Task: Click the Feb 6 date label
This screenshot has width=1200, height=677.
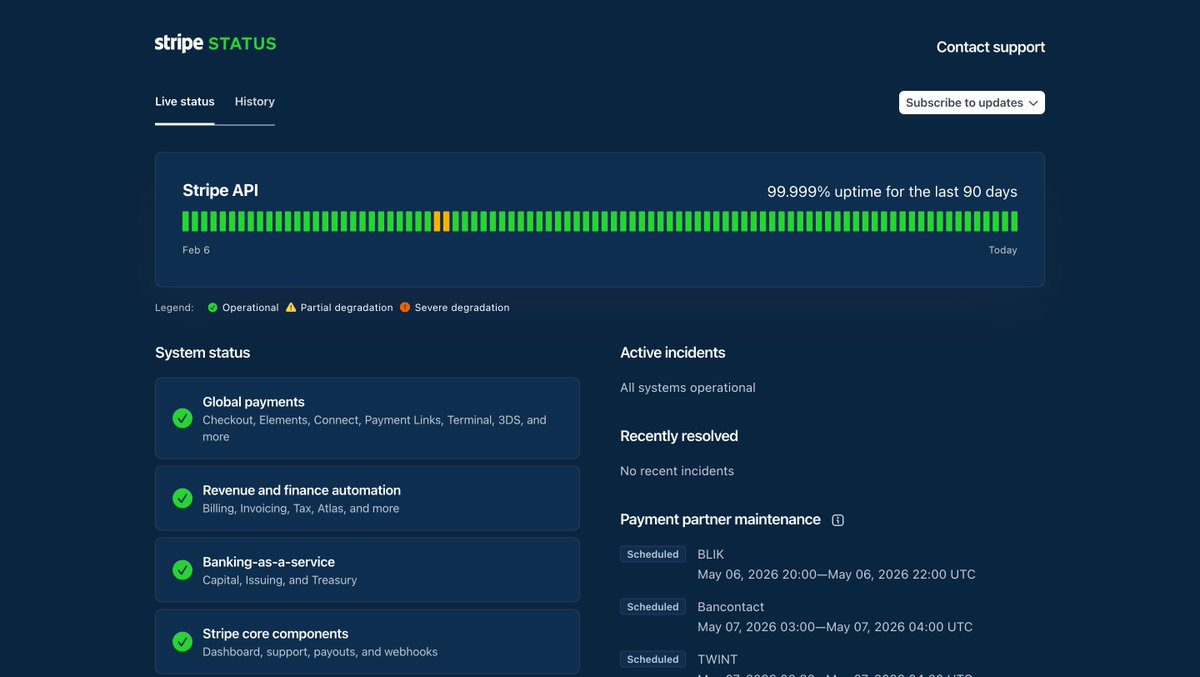Action: (196, 250)
